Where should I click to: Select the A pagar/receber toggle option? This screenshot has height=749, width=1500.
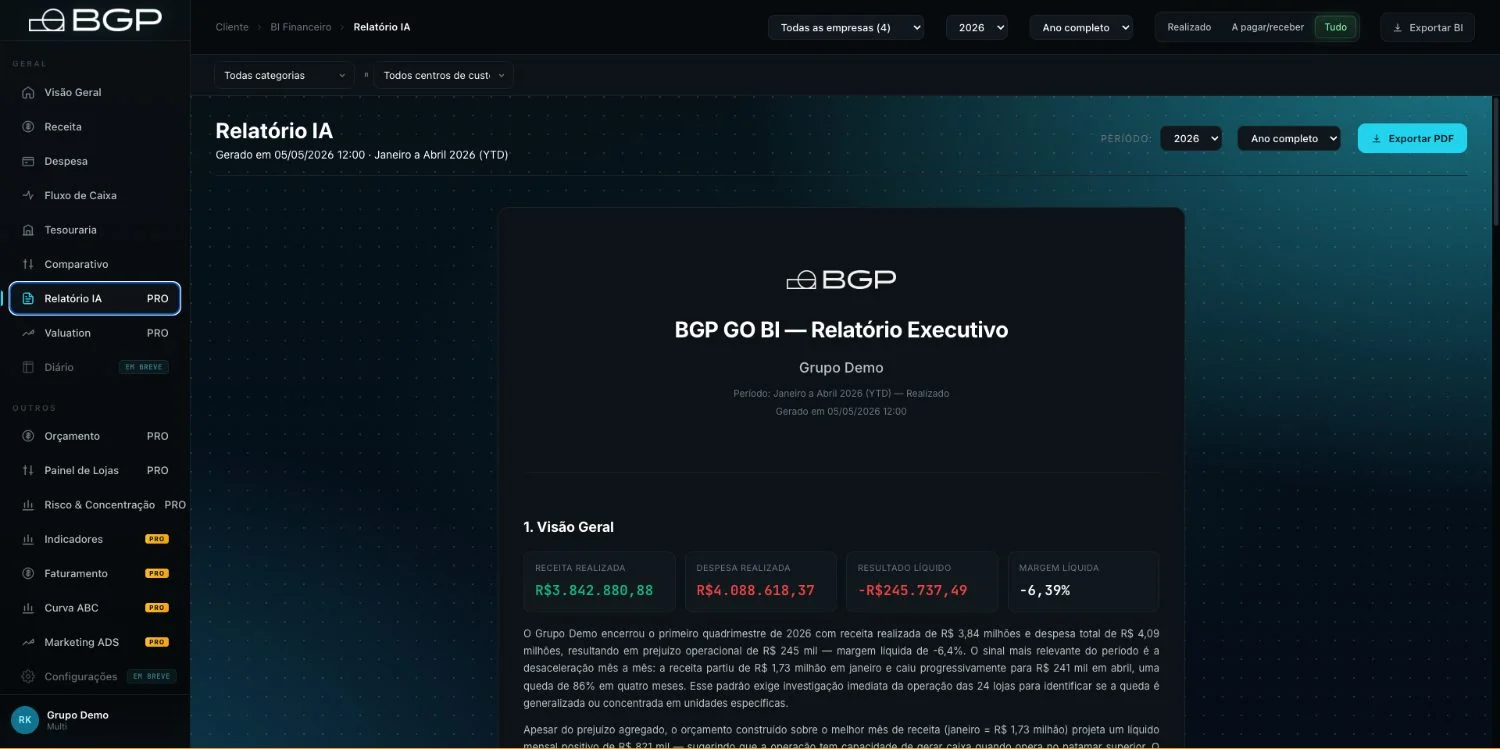1267,27
